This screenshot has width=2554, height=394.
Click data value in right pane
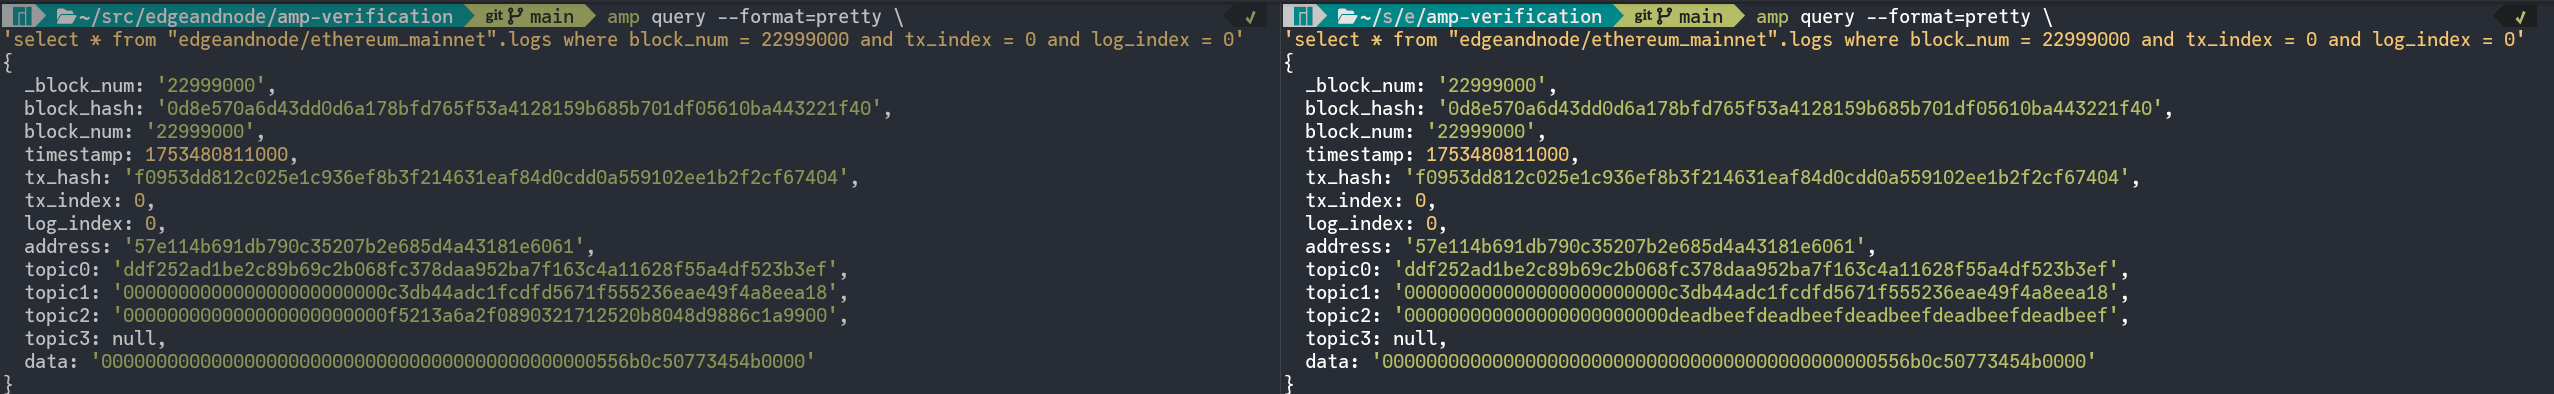pos(1734,362)
